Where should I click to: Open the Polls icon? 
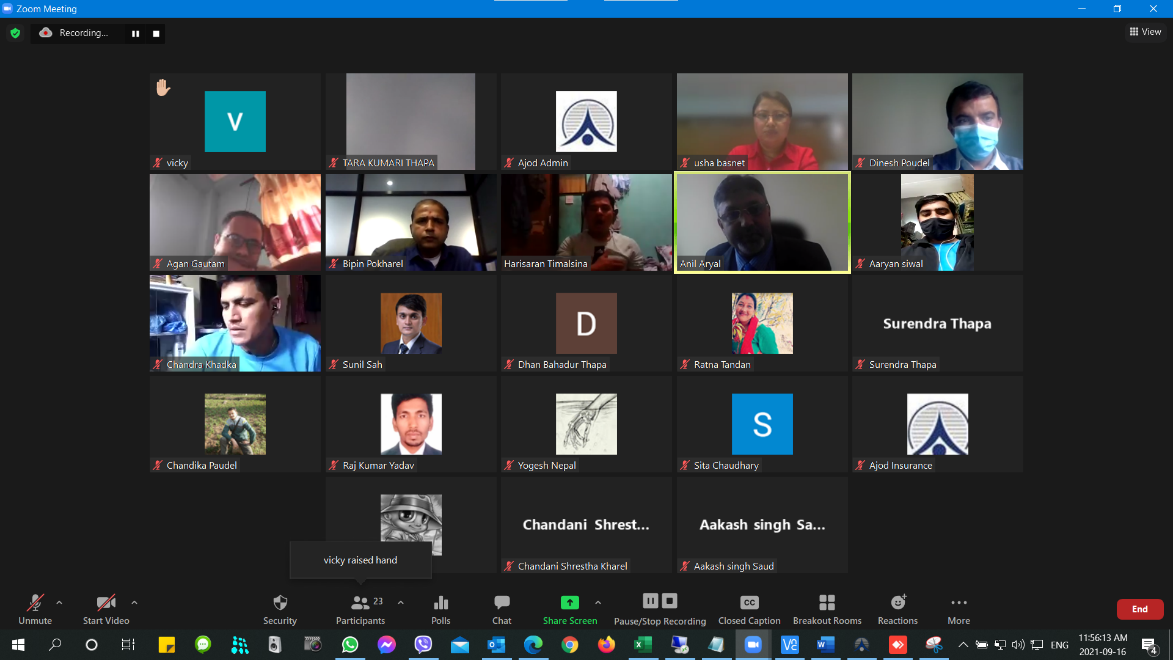[441, 603]
